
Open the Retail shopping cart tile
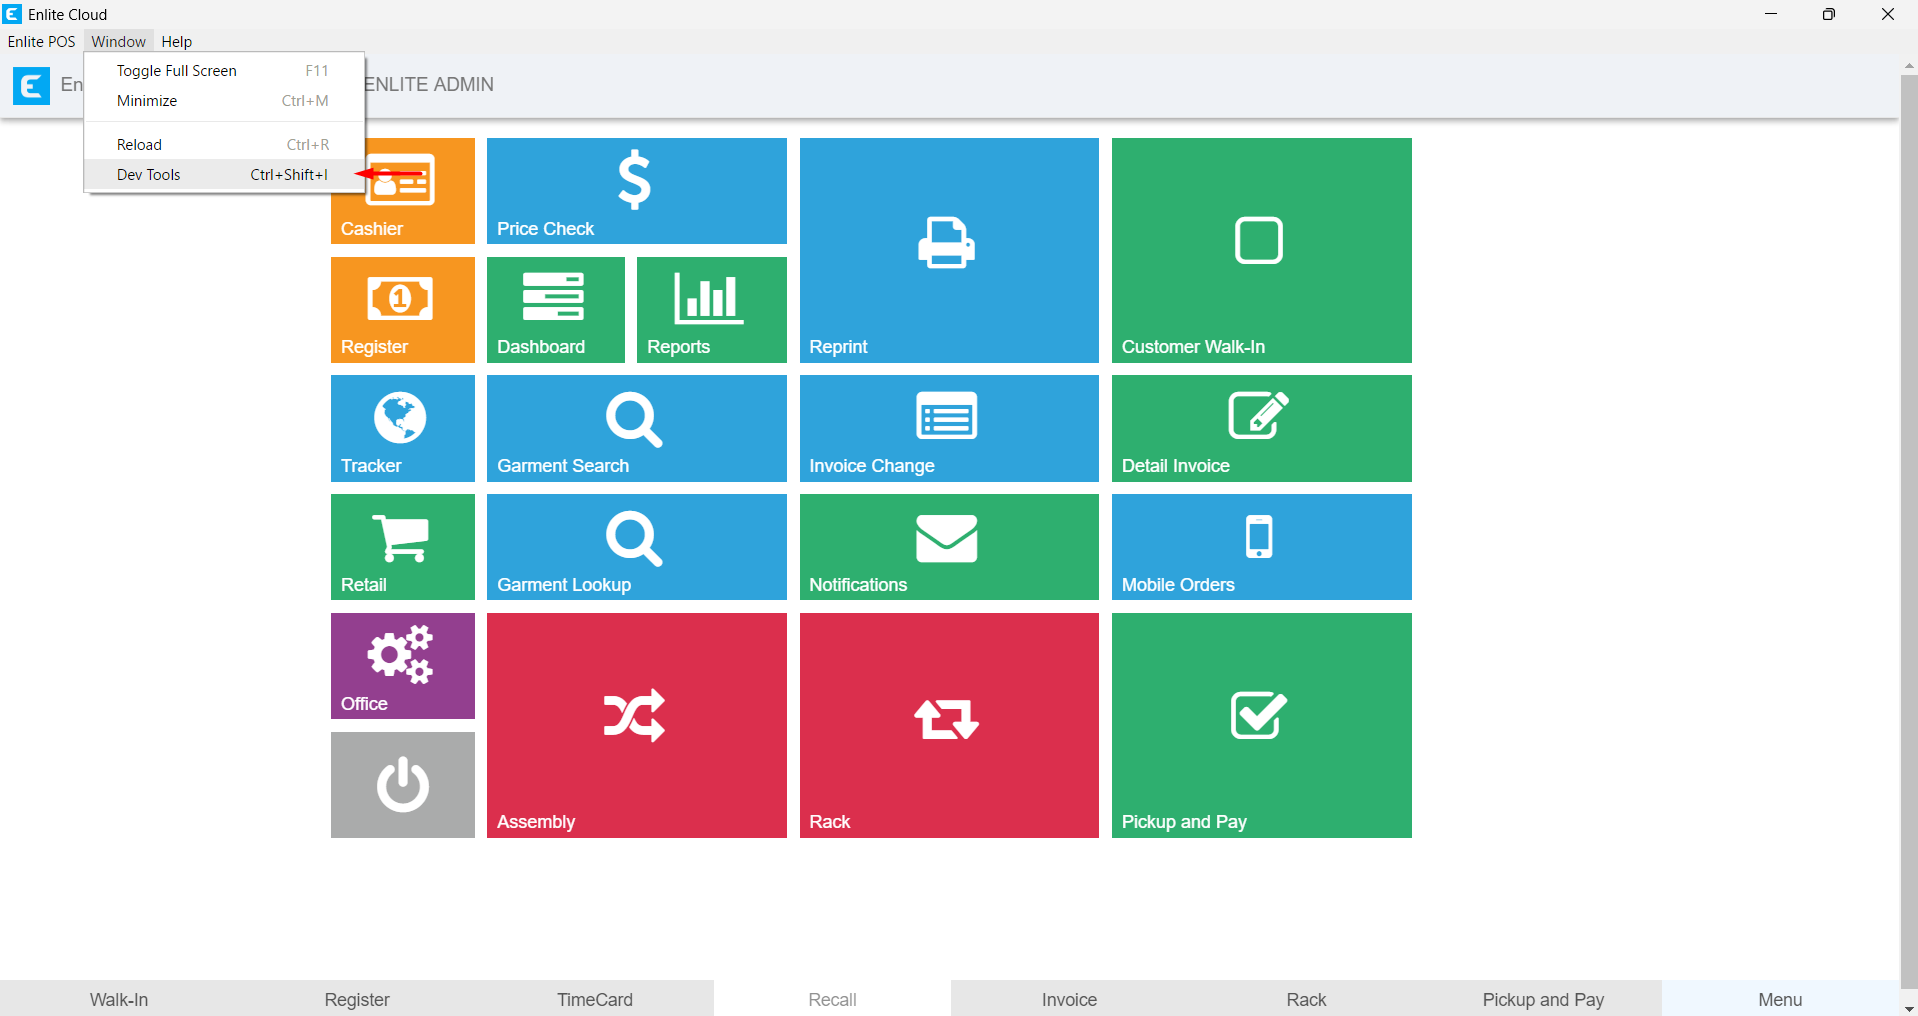(402, 546)
